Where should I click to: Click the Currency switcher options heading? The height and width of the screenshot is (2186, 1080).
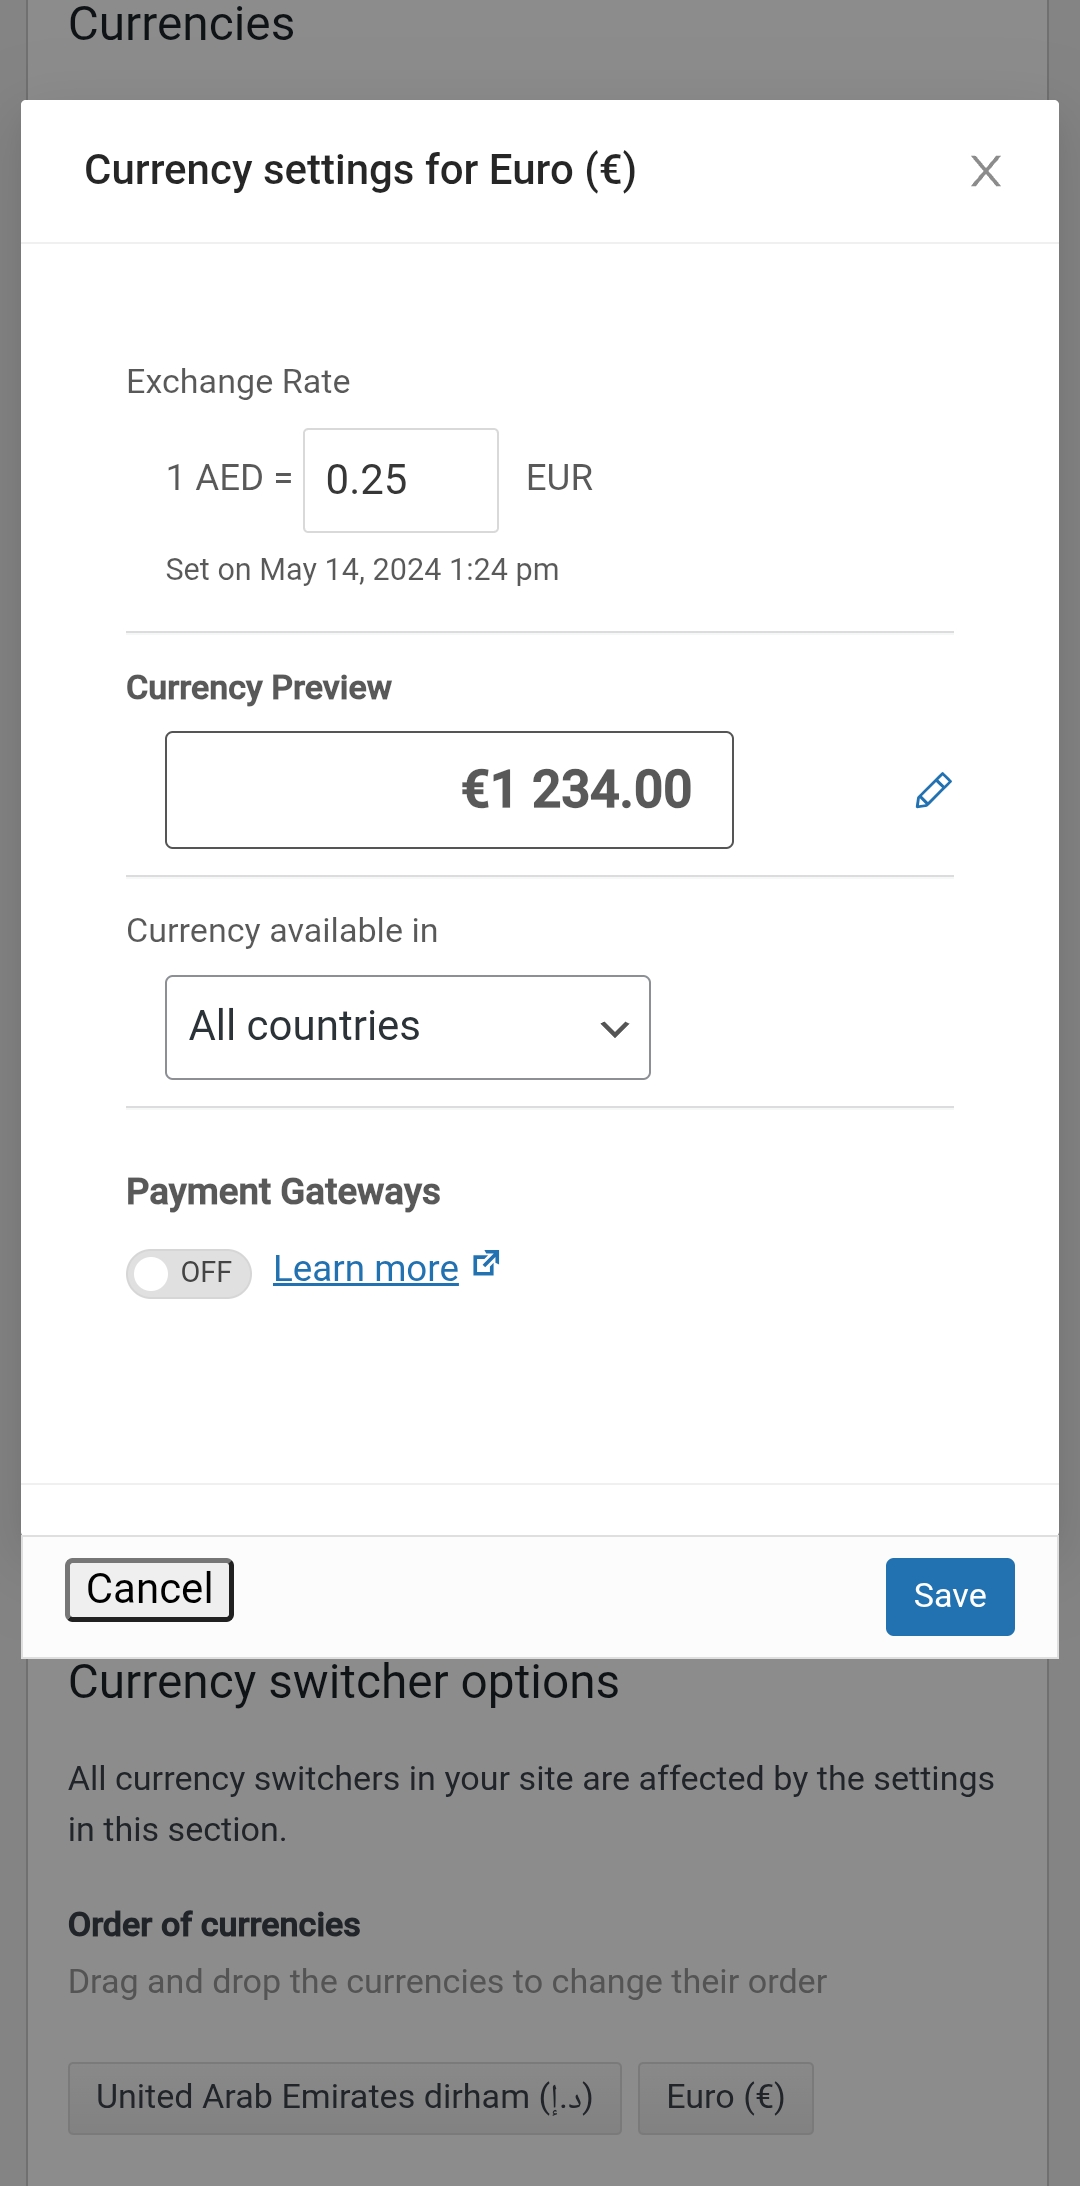coord(343,1682)
